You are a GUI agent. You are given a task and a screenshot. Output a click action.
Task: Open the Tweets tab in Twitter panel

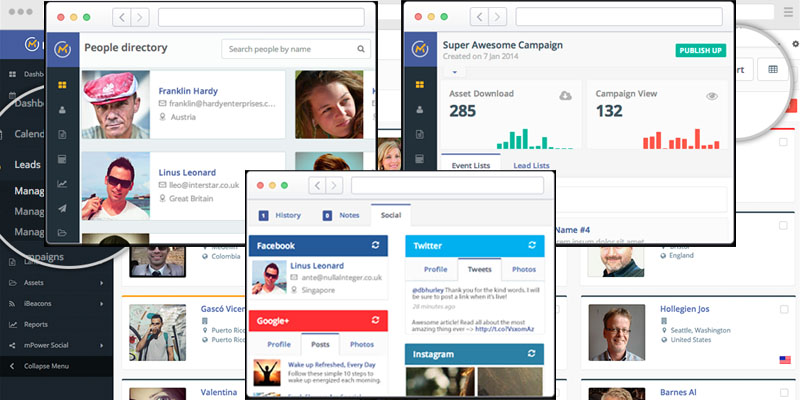point(480,269)
